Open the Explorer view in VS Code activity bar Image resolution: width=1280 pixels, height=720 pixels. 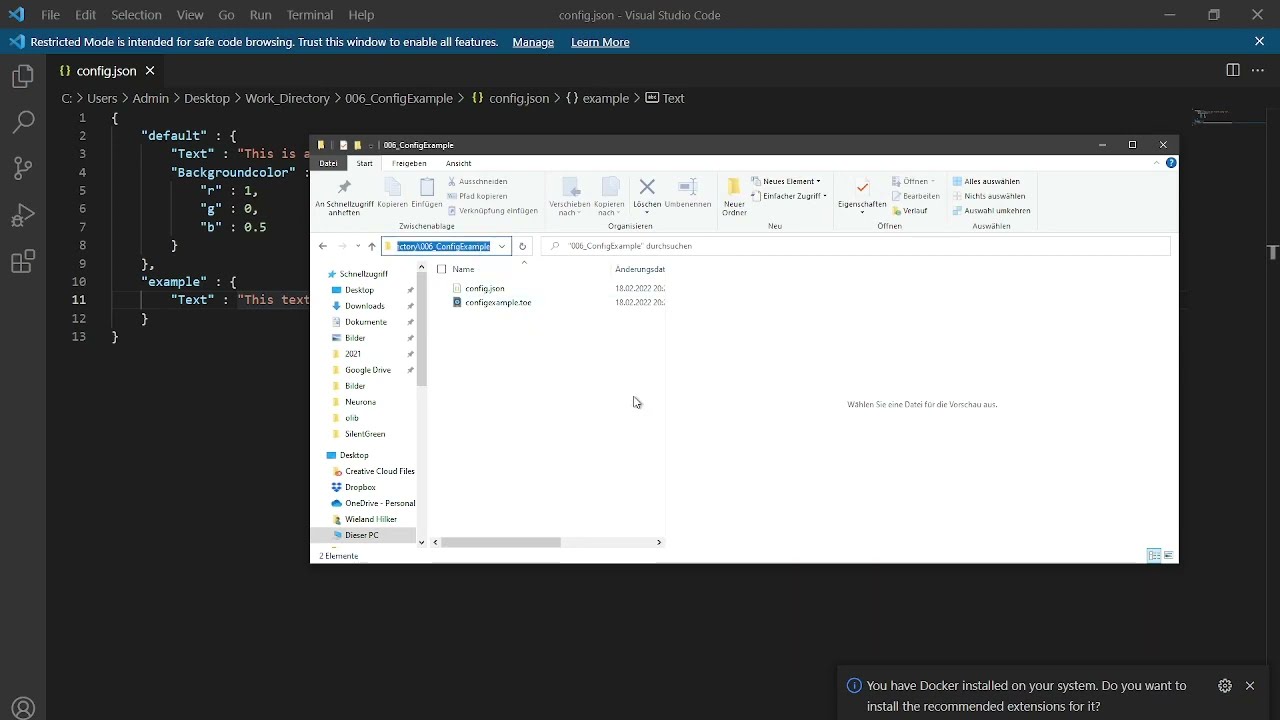click(x=23, y=77)
